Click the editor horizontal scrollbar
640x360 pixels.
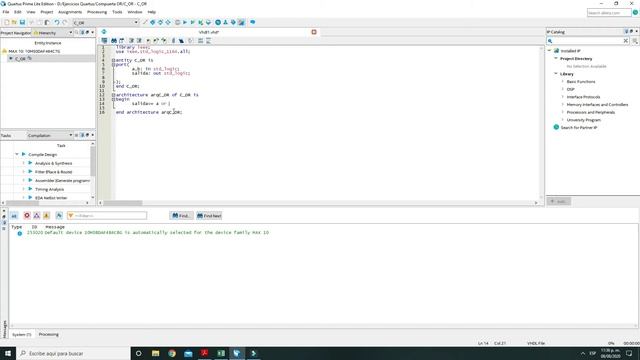pos(122,203)
